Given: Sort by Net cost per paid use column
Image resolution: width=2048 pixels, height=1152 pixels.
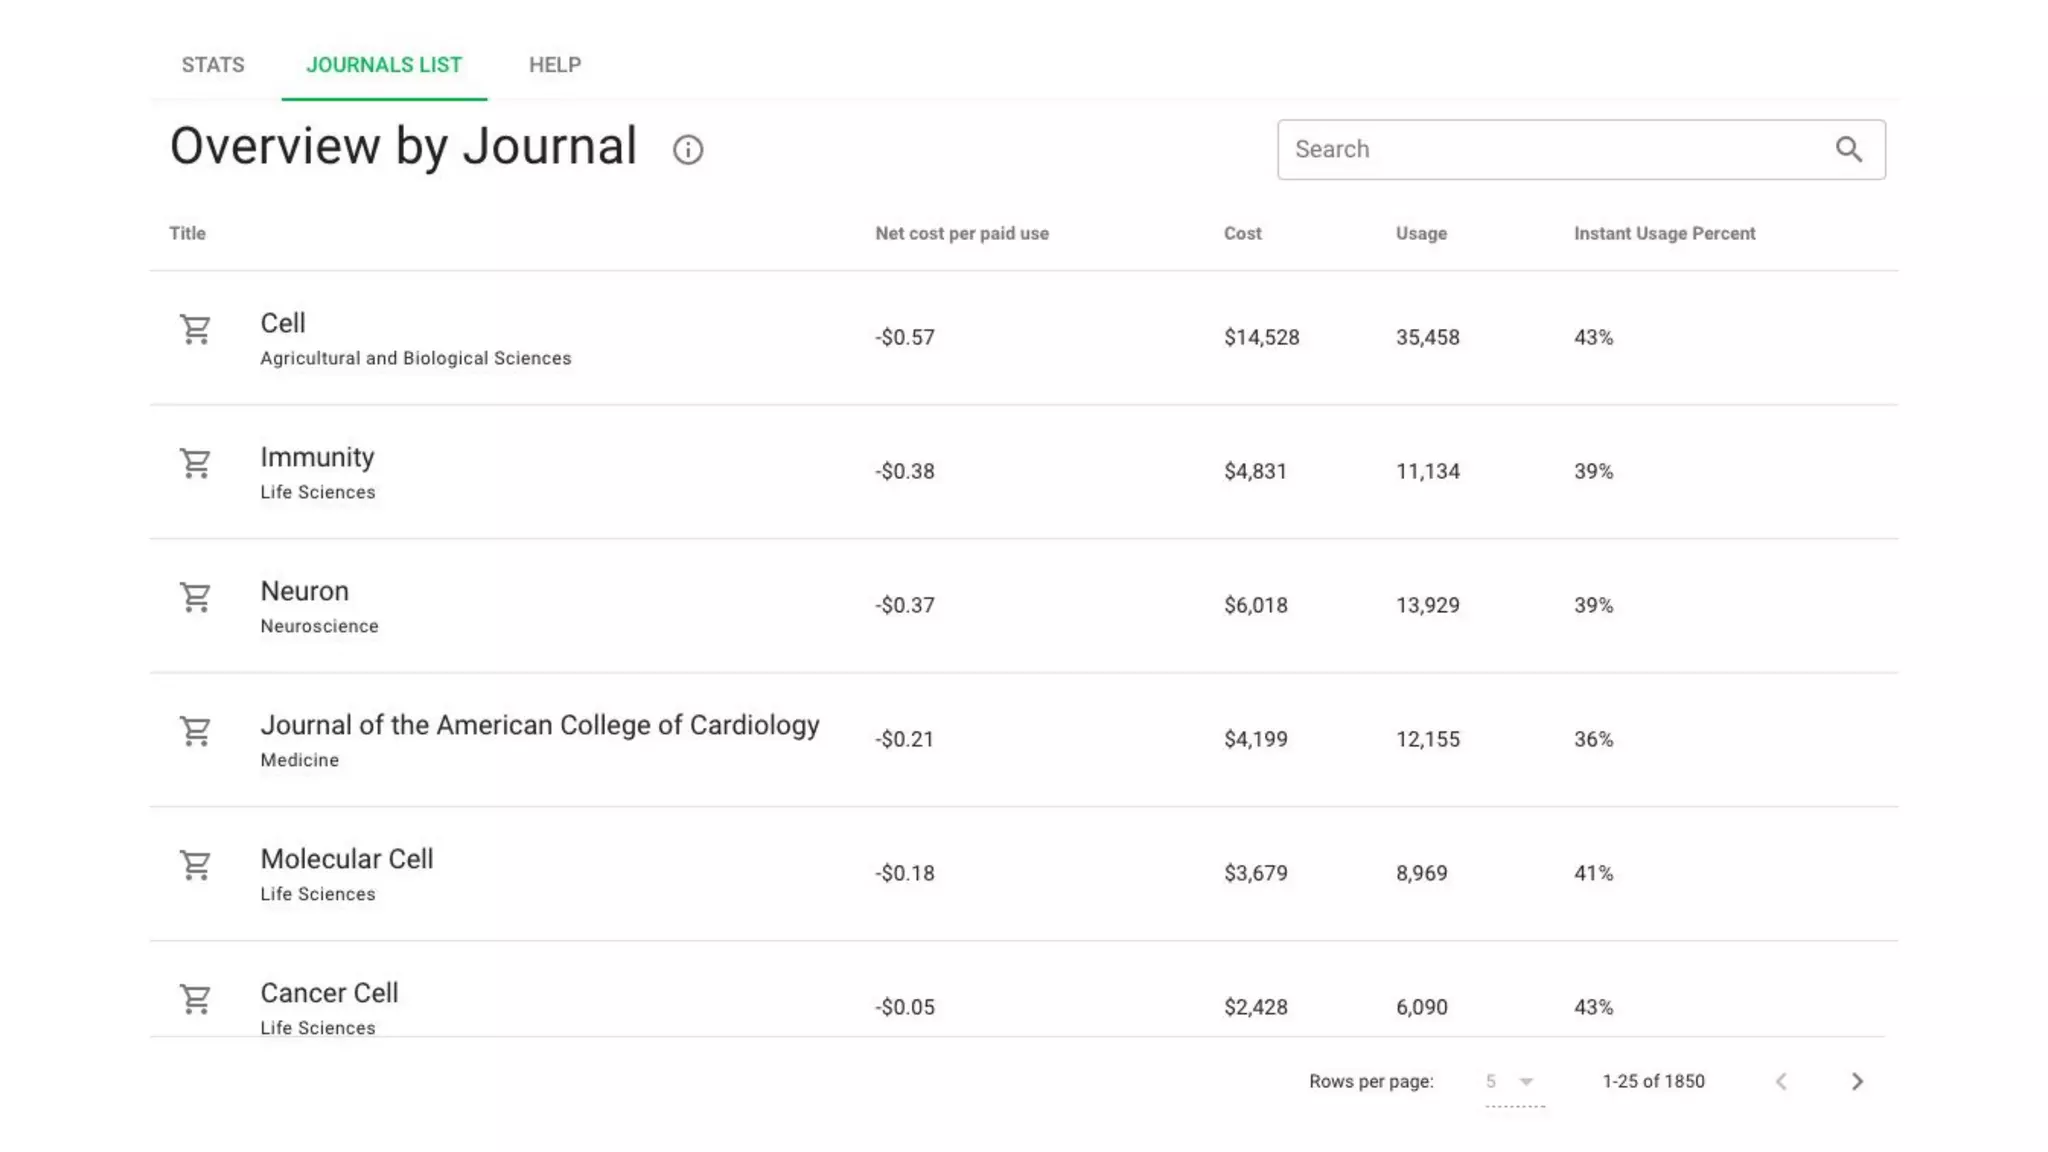Looking at the screenshot, I should 962,233.
